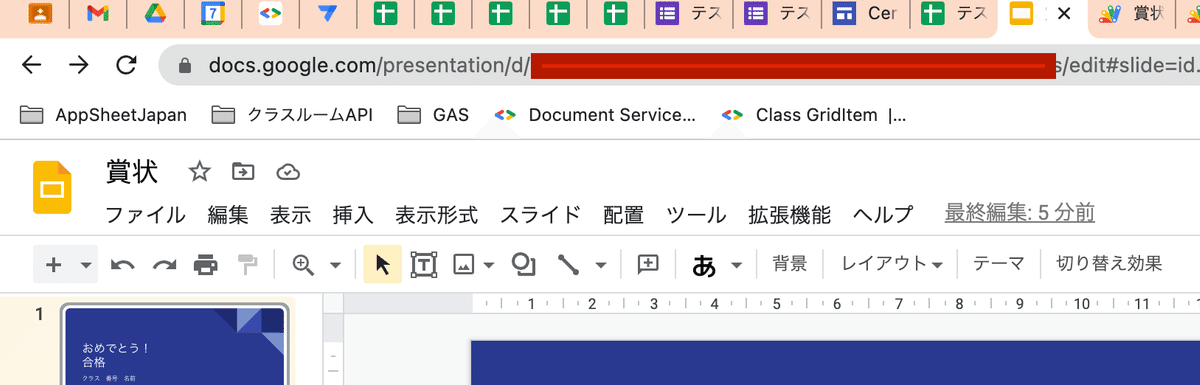
Task: Select the line tool
Action: (x=568, y=265)
